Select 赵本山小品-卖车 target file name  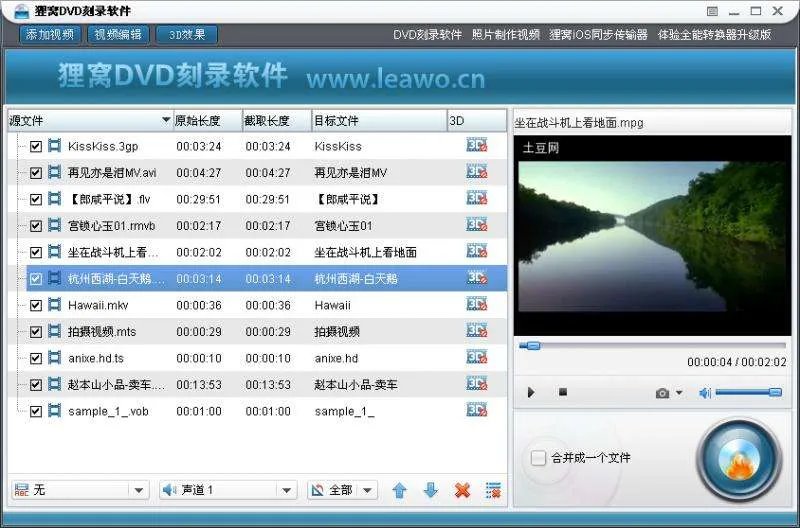point(356,385)
